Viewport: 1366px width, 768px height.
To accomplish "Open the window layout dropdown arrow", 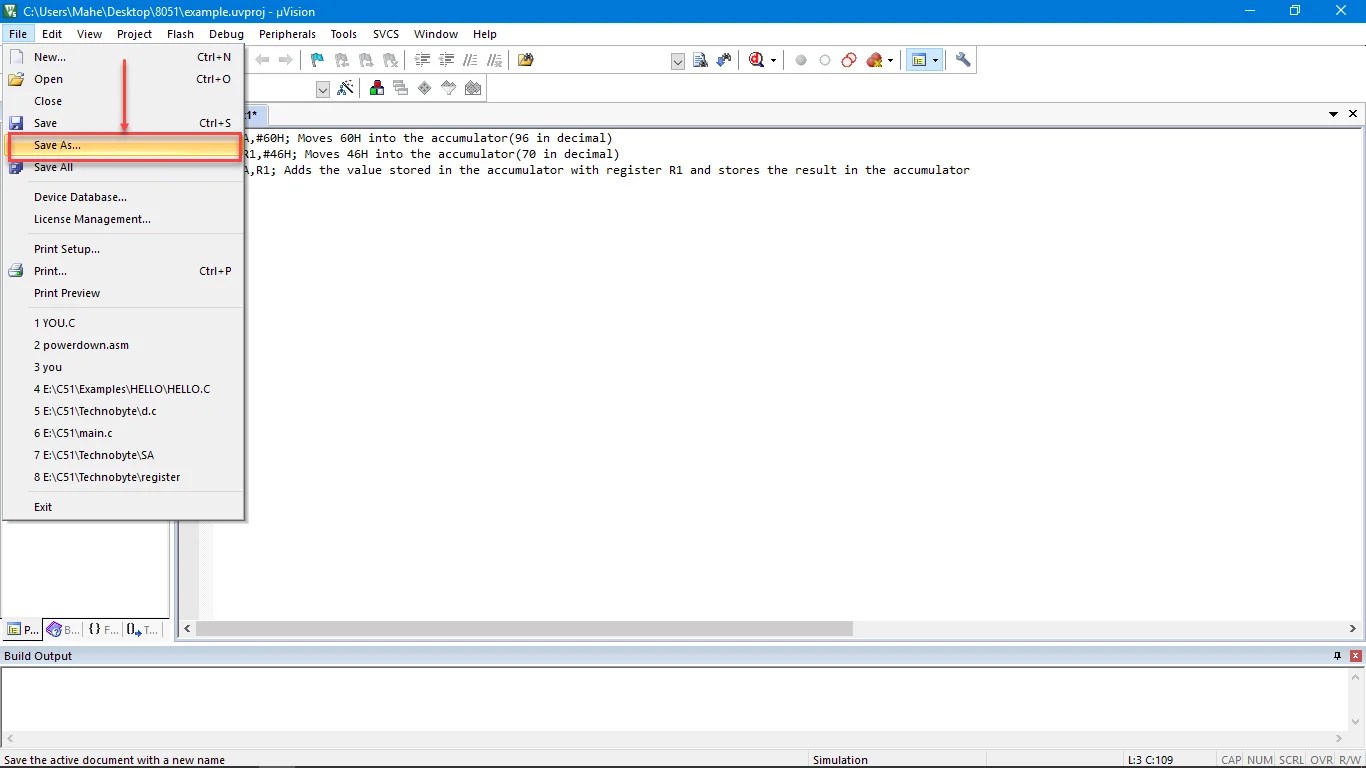I will click(x=936, y=60).
